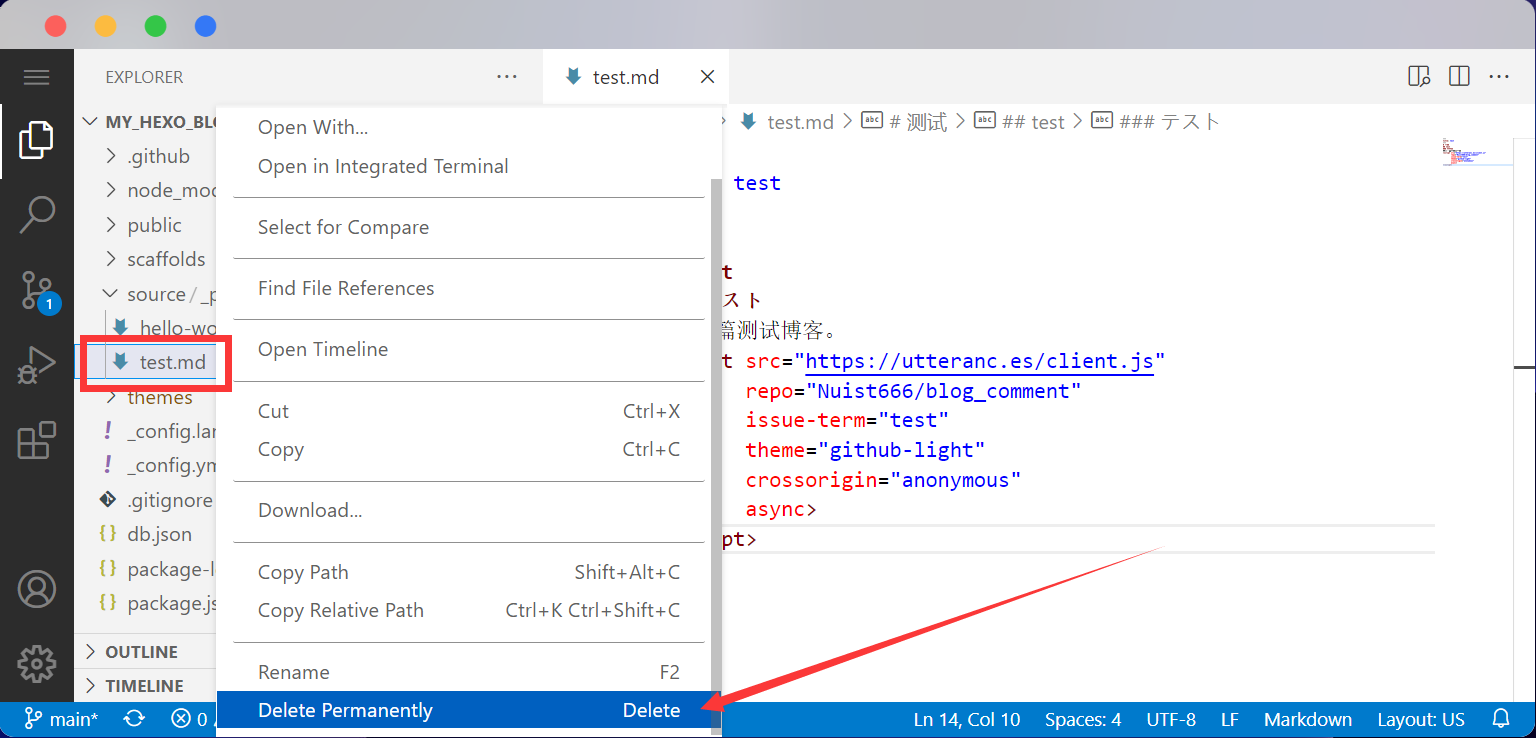The width and height of the screenshot is (1536, 738).
Task: Open the Run and Debug view
Action: pyautogui.click(x=36, y=366)
